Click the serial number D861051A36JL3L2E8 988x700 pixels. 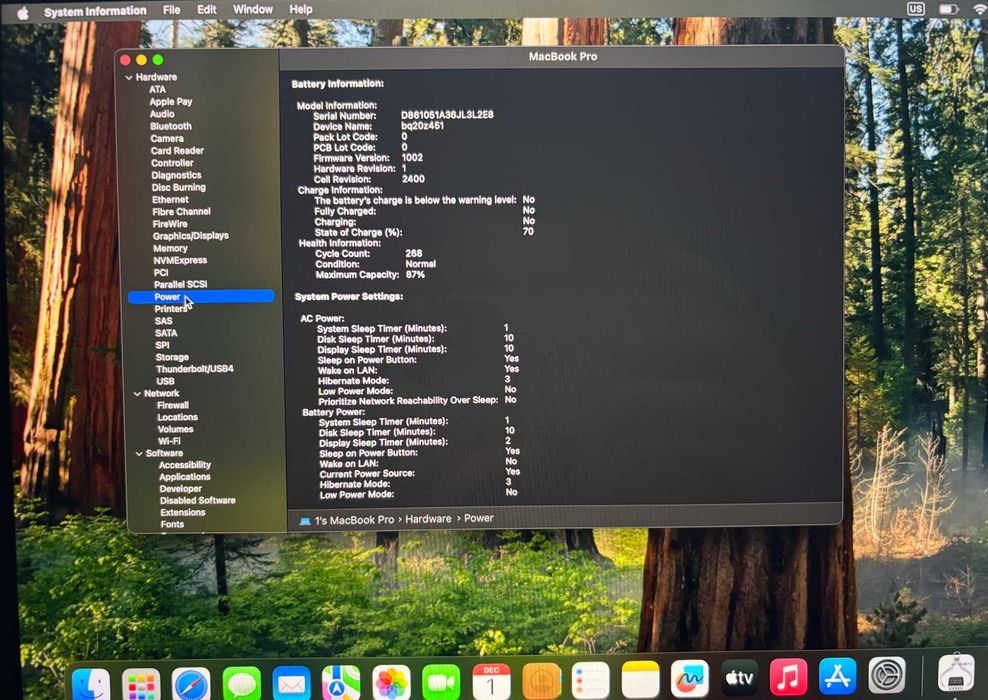click(x=447, y=115)
